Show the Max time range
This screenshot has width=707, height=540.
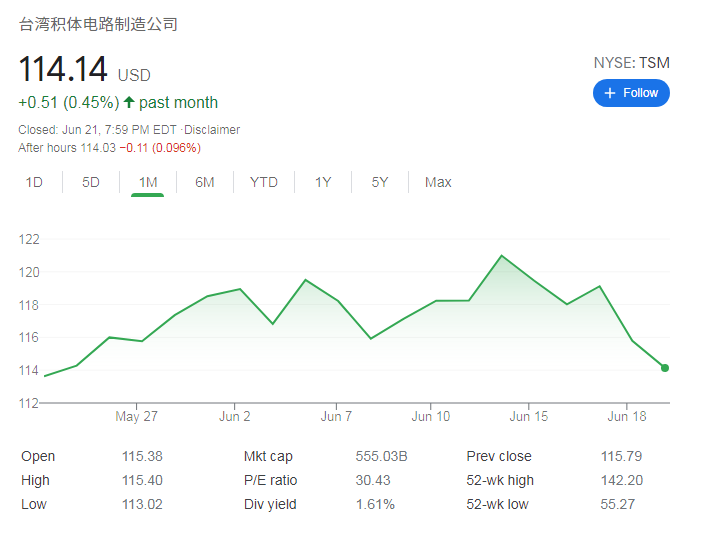pos(438,182)
